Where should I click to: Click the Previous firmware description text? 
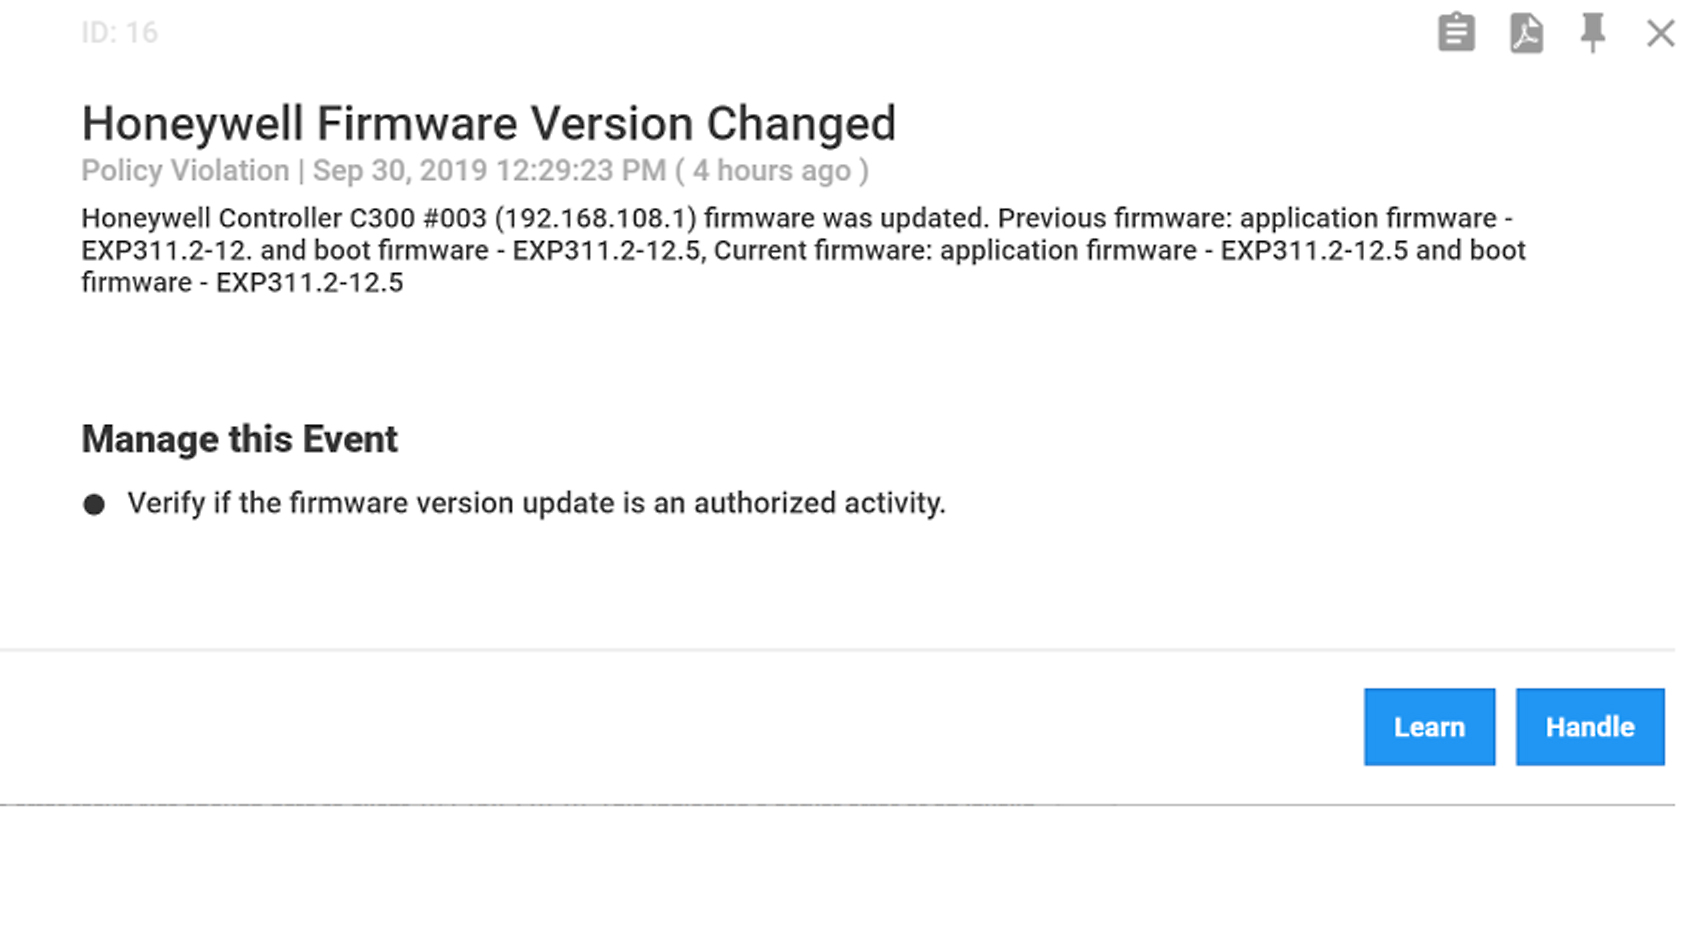point(1114,218)
